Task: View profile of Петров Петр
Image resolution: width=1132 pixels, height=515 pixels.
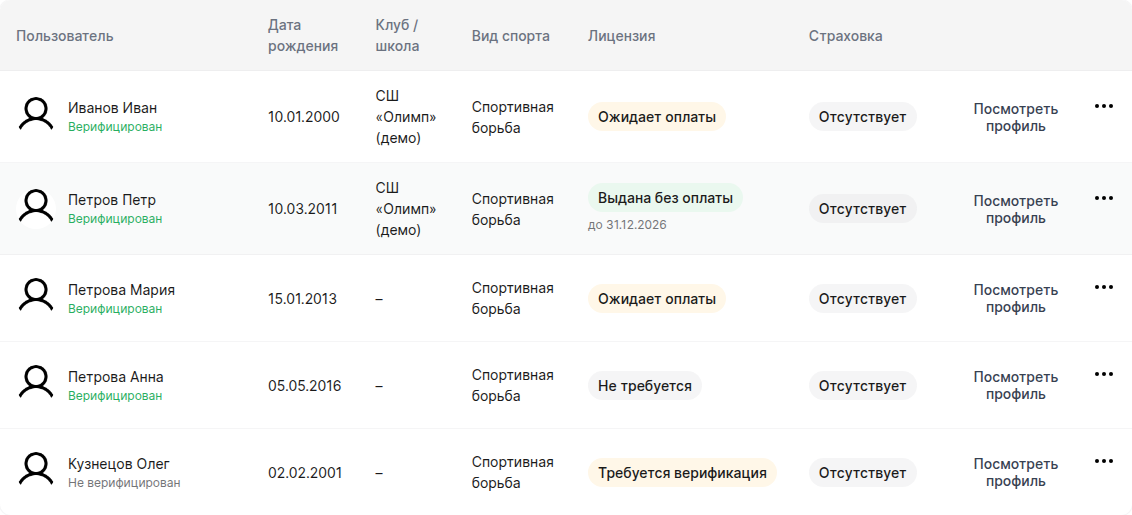Action: click(x=1016, y=209)
